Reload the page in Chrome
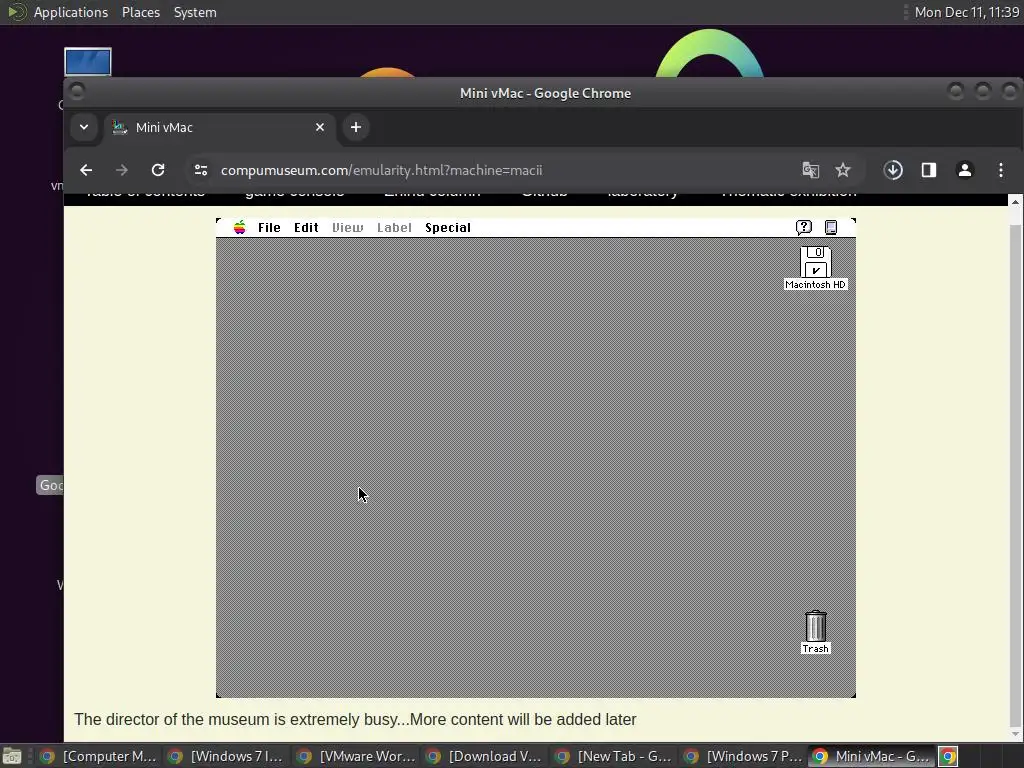1024x768 pixels. (x=158, y=170)
